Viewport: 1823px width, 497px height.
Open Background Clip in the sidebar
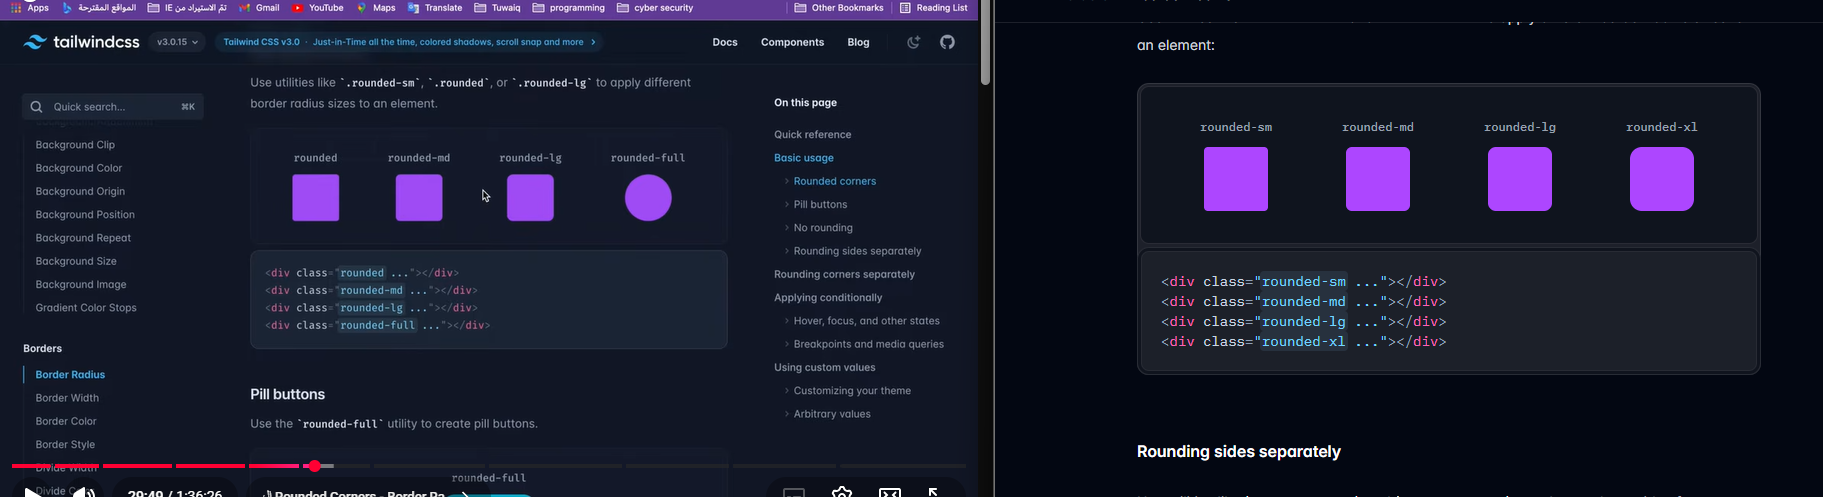[75, 145]
